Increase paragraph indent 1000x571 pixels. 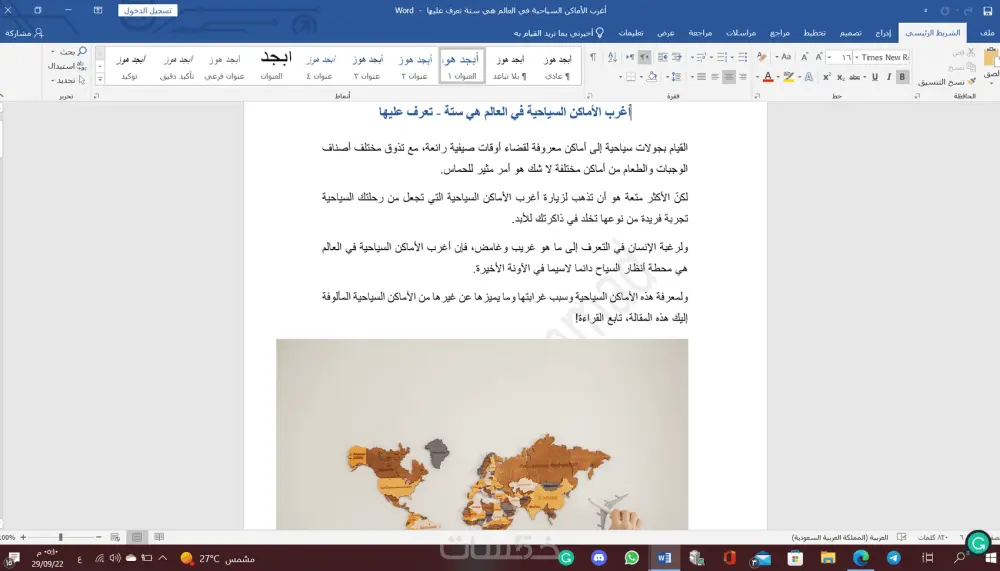(x=663, y=57)
